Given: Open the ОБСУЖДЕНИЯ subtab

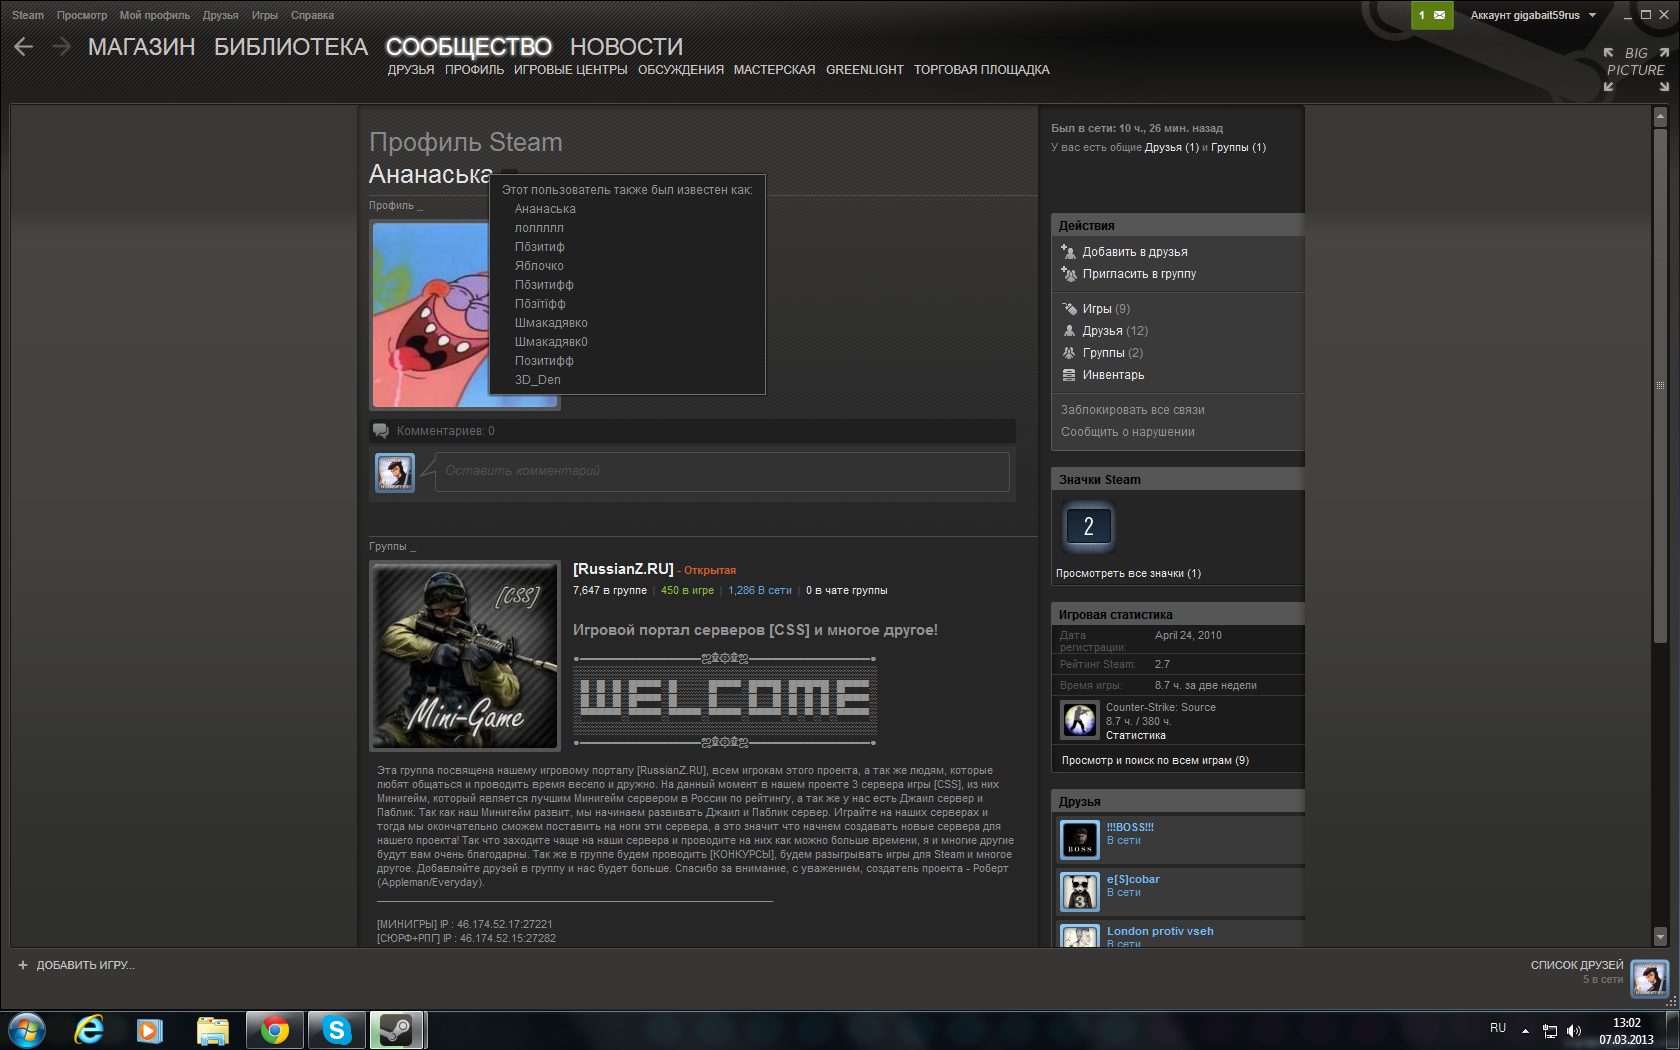Looking at the screenshot, I should [x=681, y=70].
